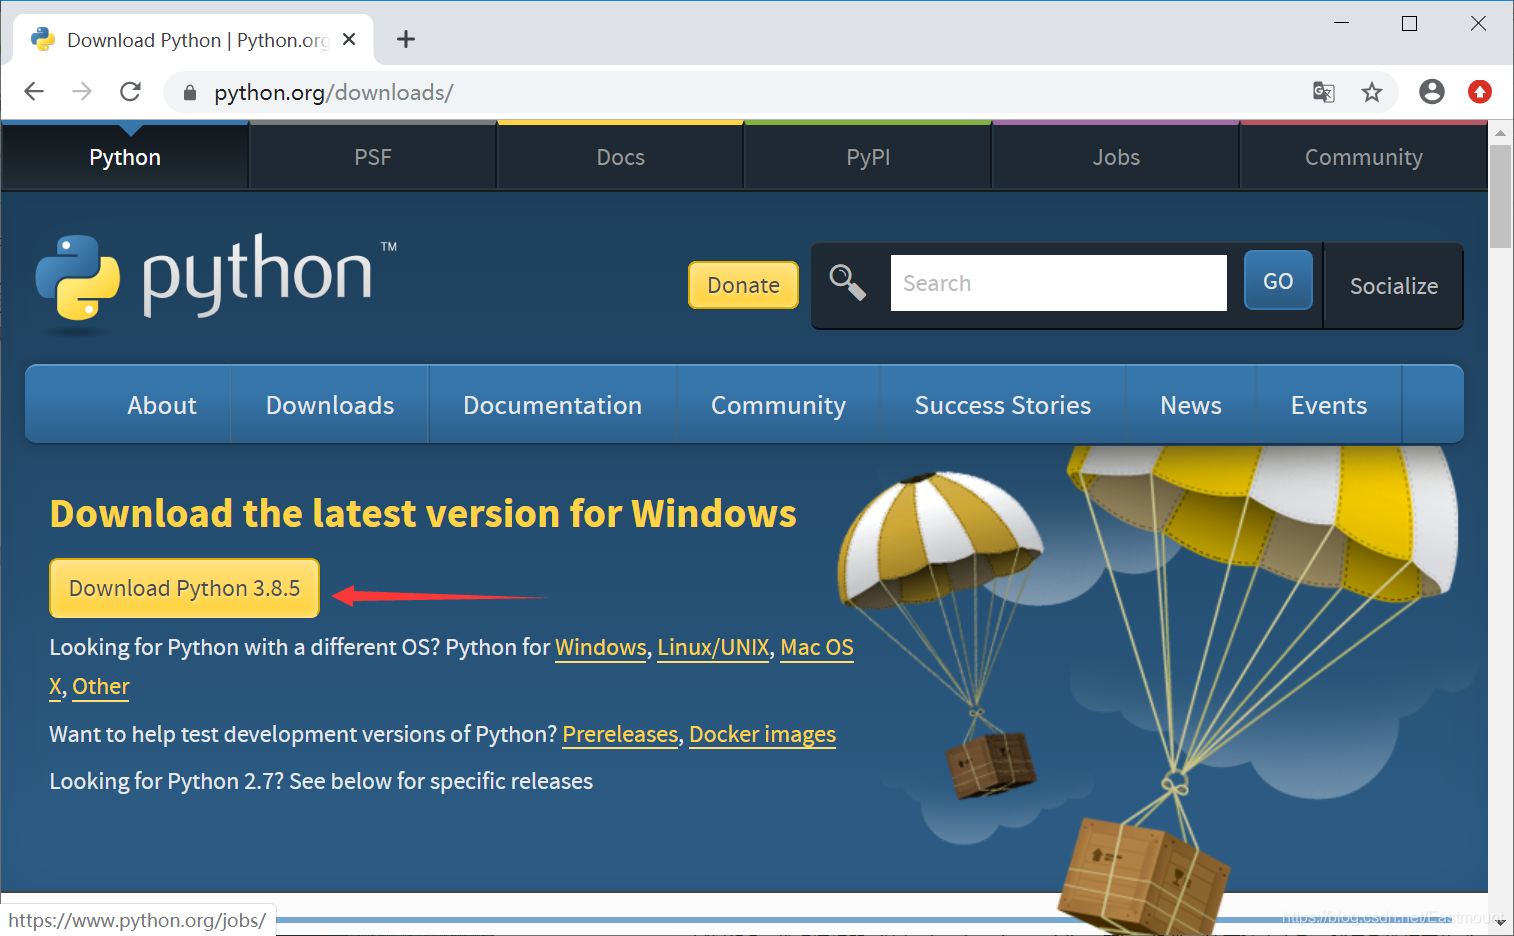Click the browser forward arrow

pos(82,92)
